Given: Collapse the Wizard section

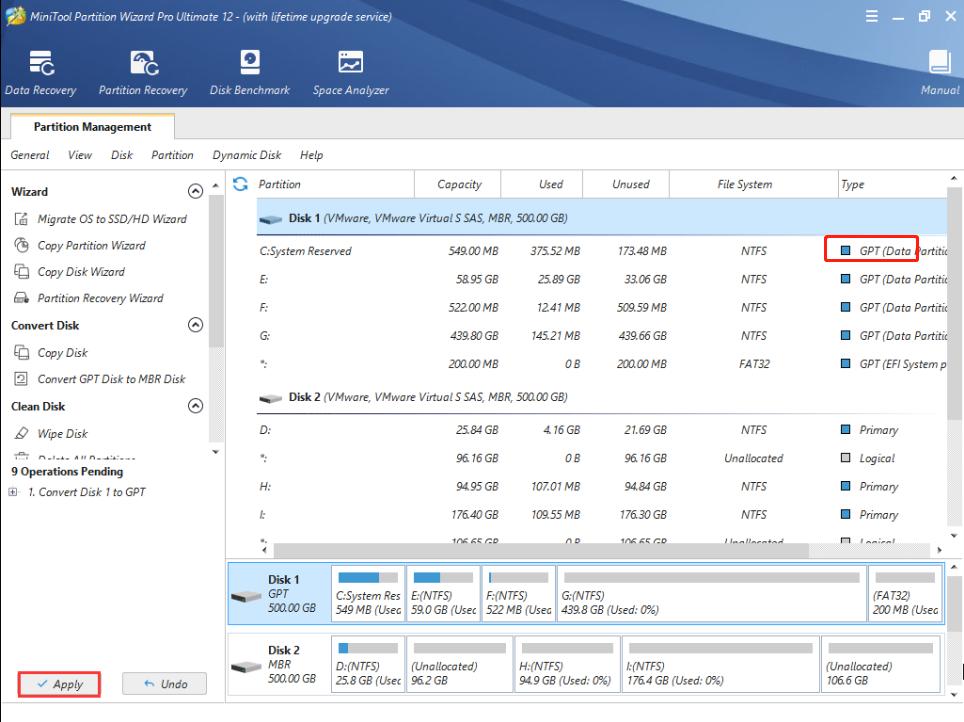Looking at the screenshot, I should coord(195,191).
